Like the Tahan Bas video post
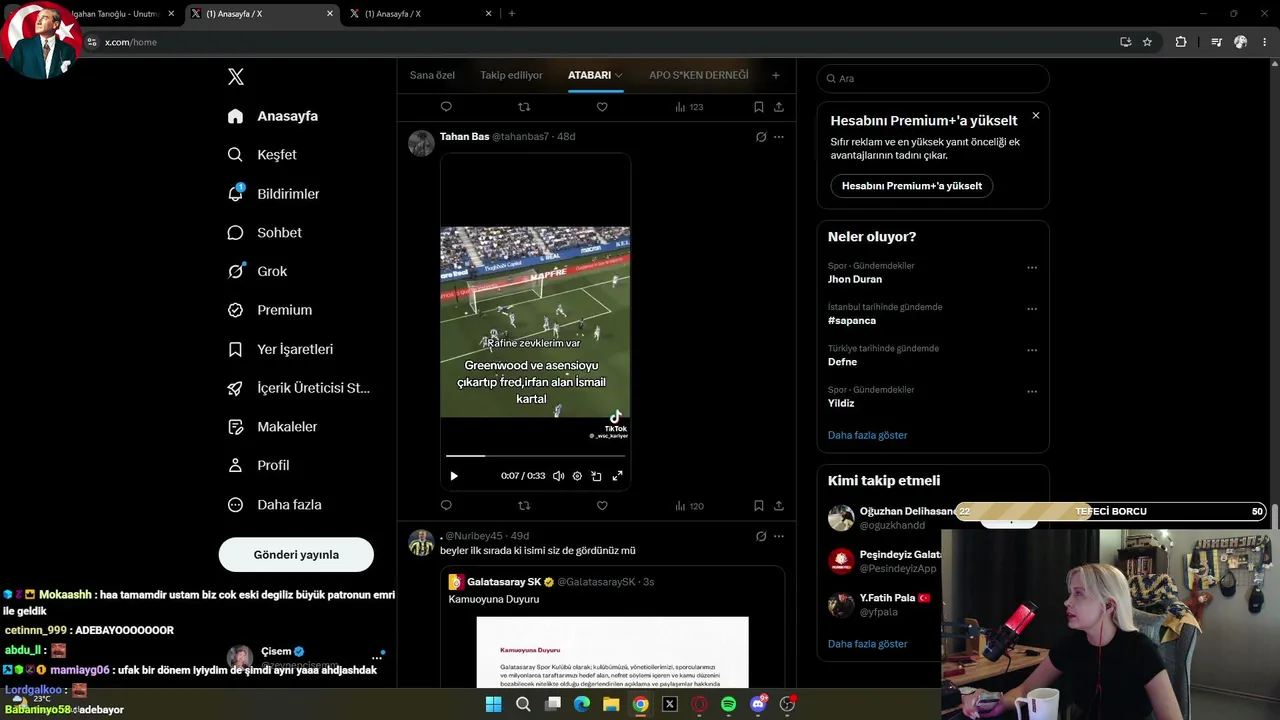Viewport: 1280px width, 720px height. click(602, 506)
